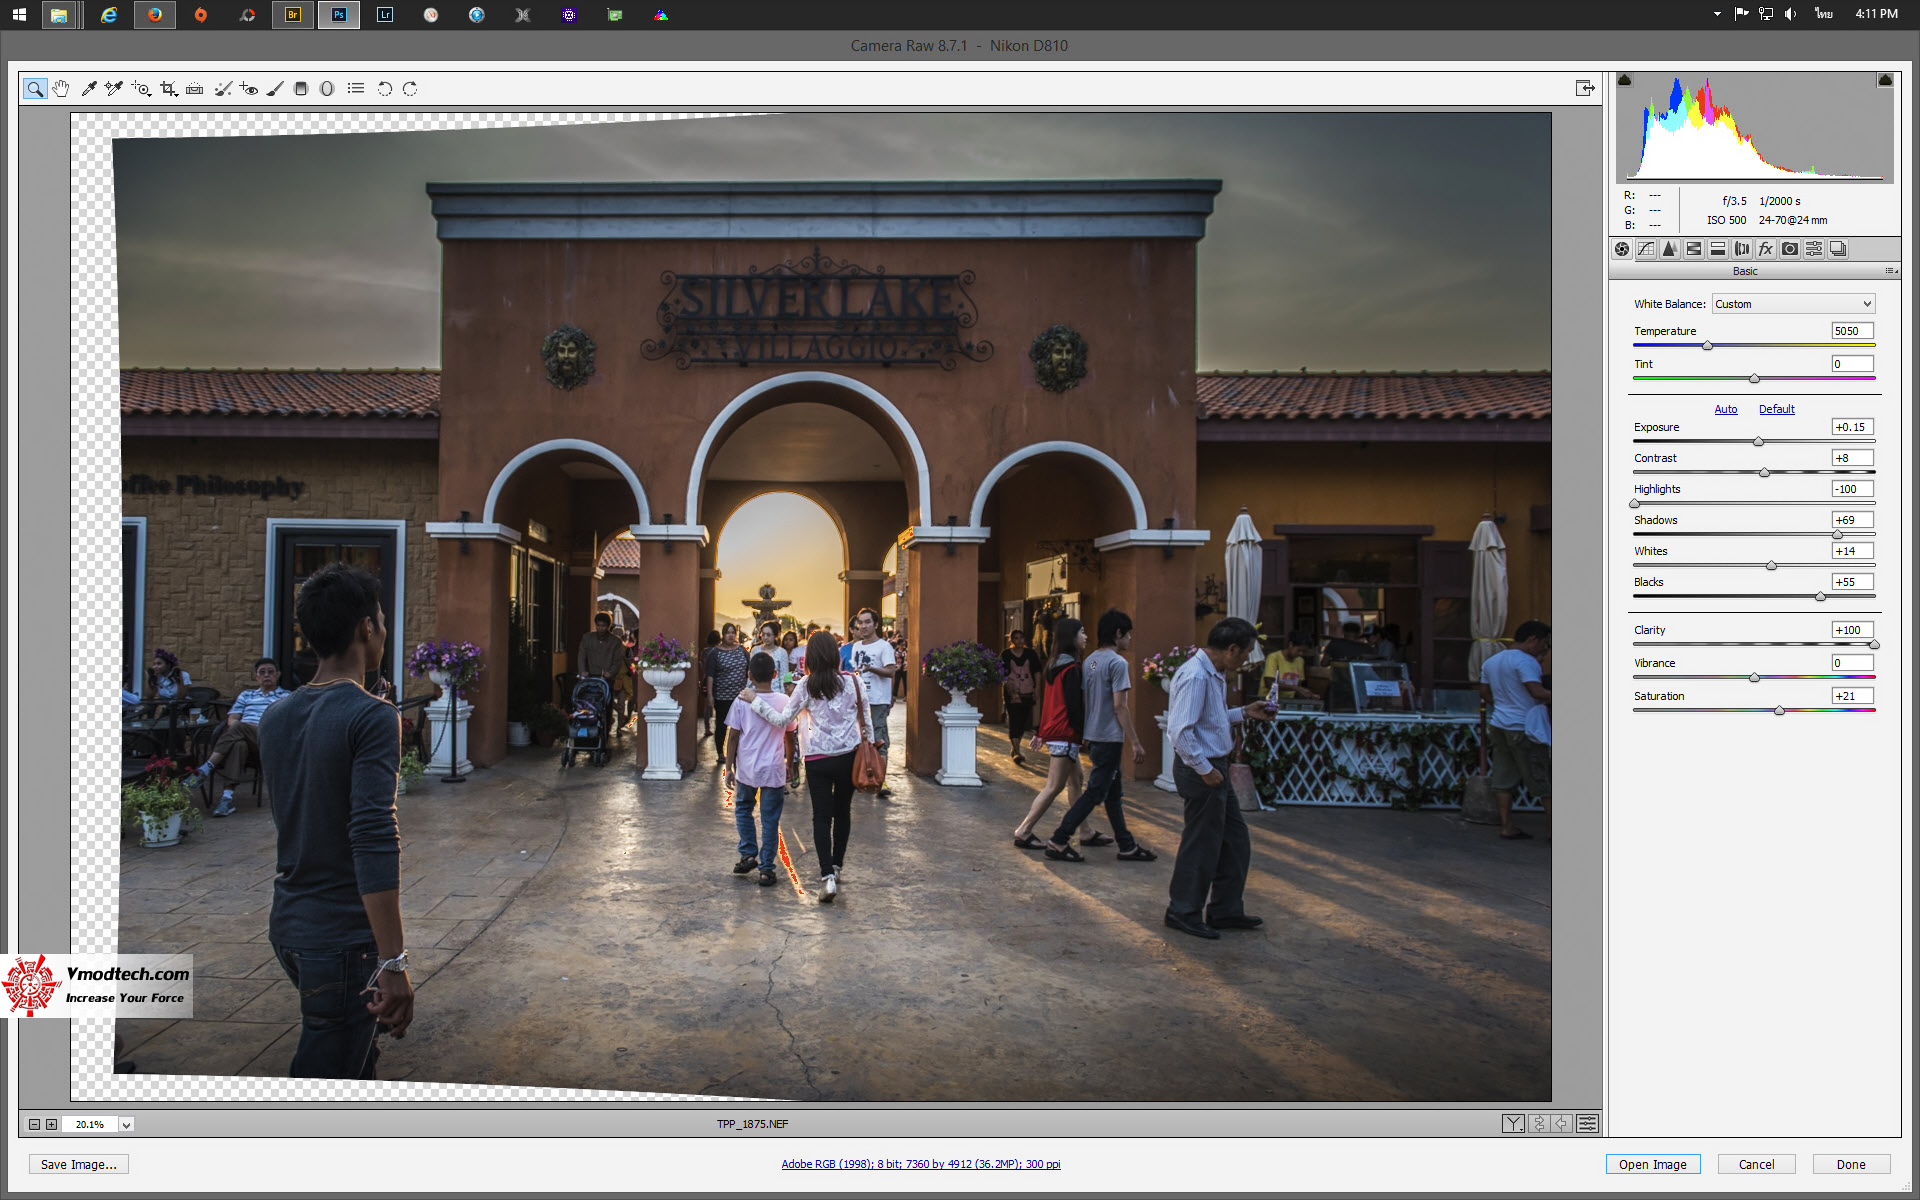Click the Auto tone link
This screenshot has height=1200, width=1920.
pos(1725,409)
